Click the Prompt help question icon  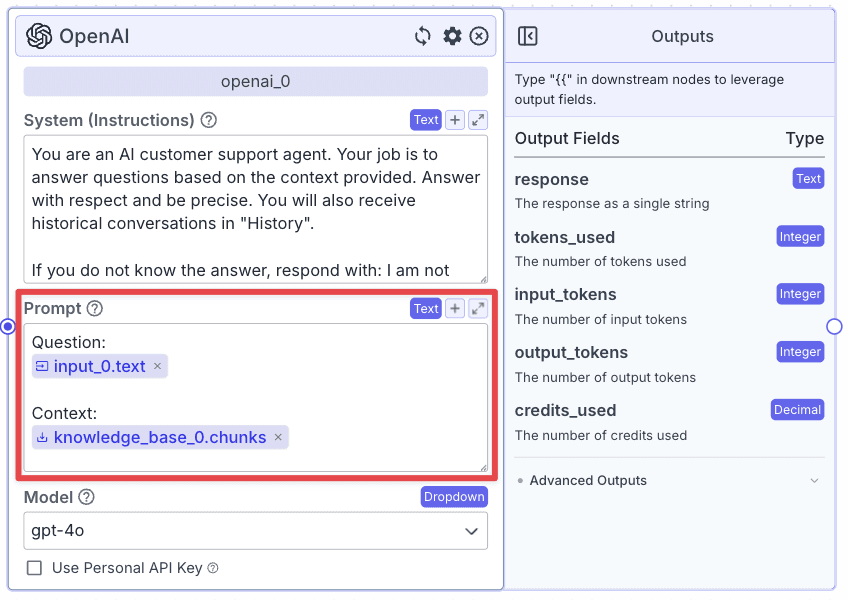(95, 308)
